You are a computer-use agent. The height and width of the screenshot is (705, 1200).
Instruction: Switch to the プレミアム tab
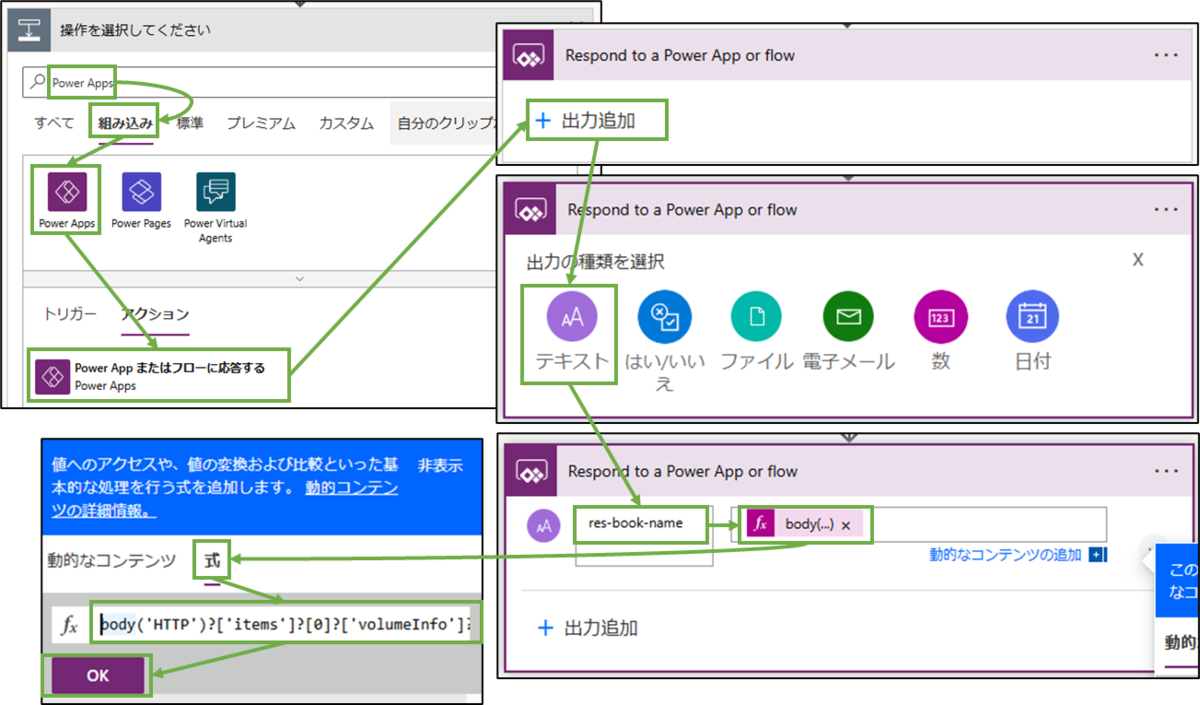(x=261, y=124)
